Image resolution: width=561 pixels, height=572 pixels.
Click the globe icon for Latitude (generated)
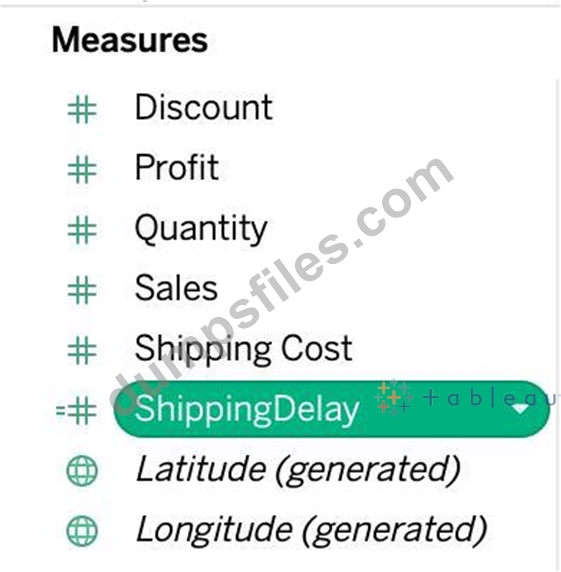(82, 471)
